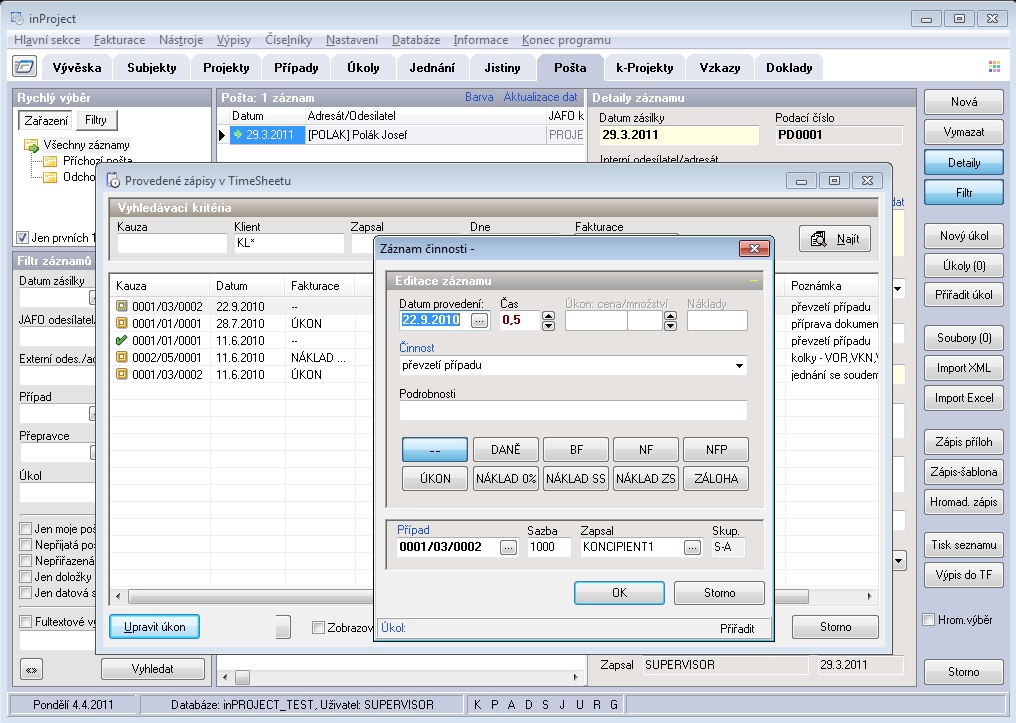This screenshot has width=1016, height=723.
Task: Enable Jen datová checkbox
Action: coord(26,592)
